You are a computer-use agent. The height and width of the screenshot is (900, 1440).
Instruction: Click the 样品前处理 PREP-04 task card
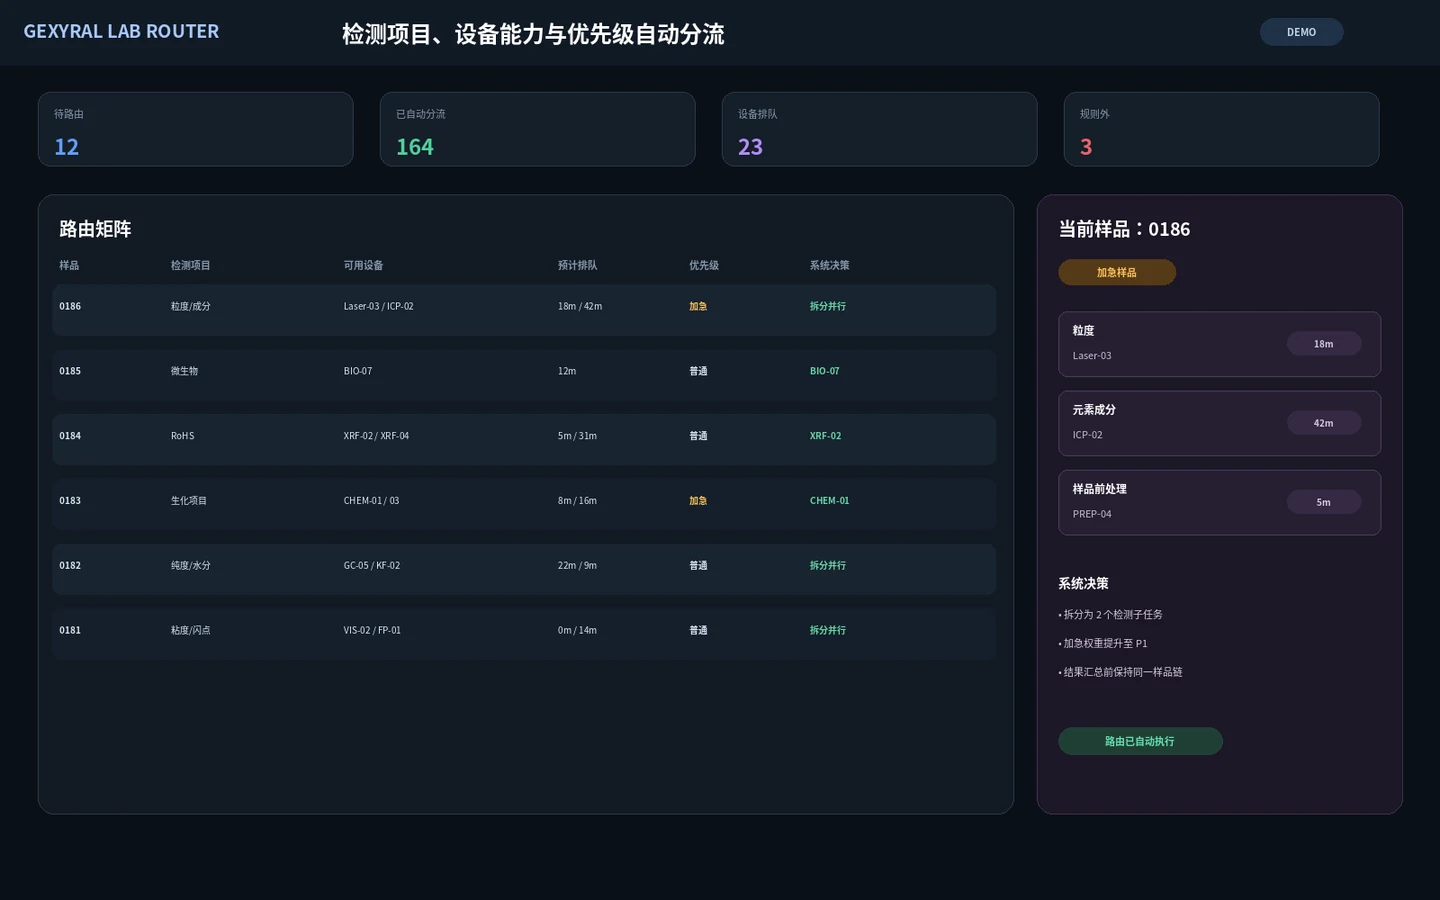(1220, 502)
